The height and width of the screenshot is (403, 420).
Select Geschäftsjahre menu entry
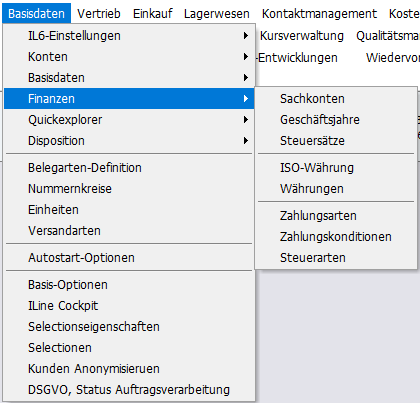pyautogui.click(x=336, y=120)
